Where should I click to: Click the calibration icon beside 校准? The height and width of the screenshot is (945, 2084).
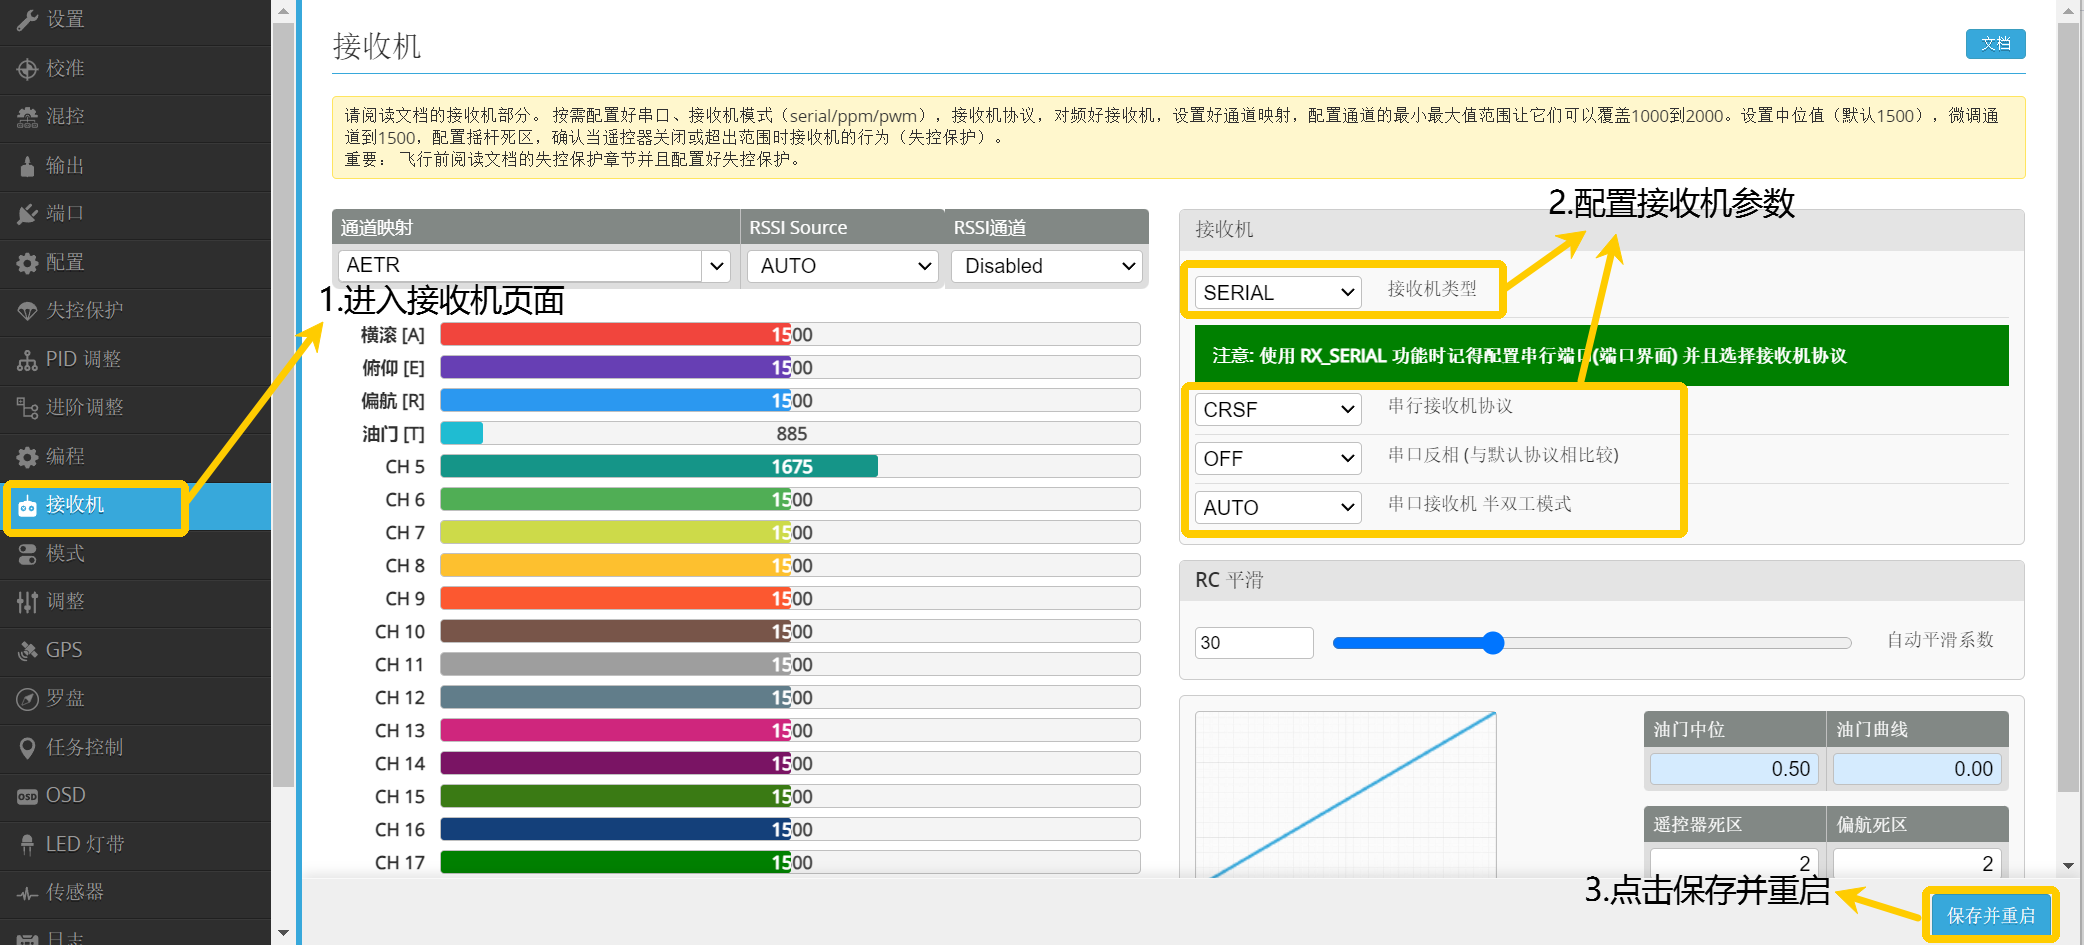coord(27,69)
